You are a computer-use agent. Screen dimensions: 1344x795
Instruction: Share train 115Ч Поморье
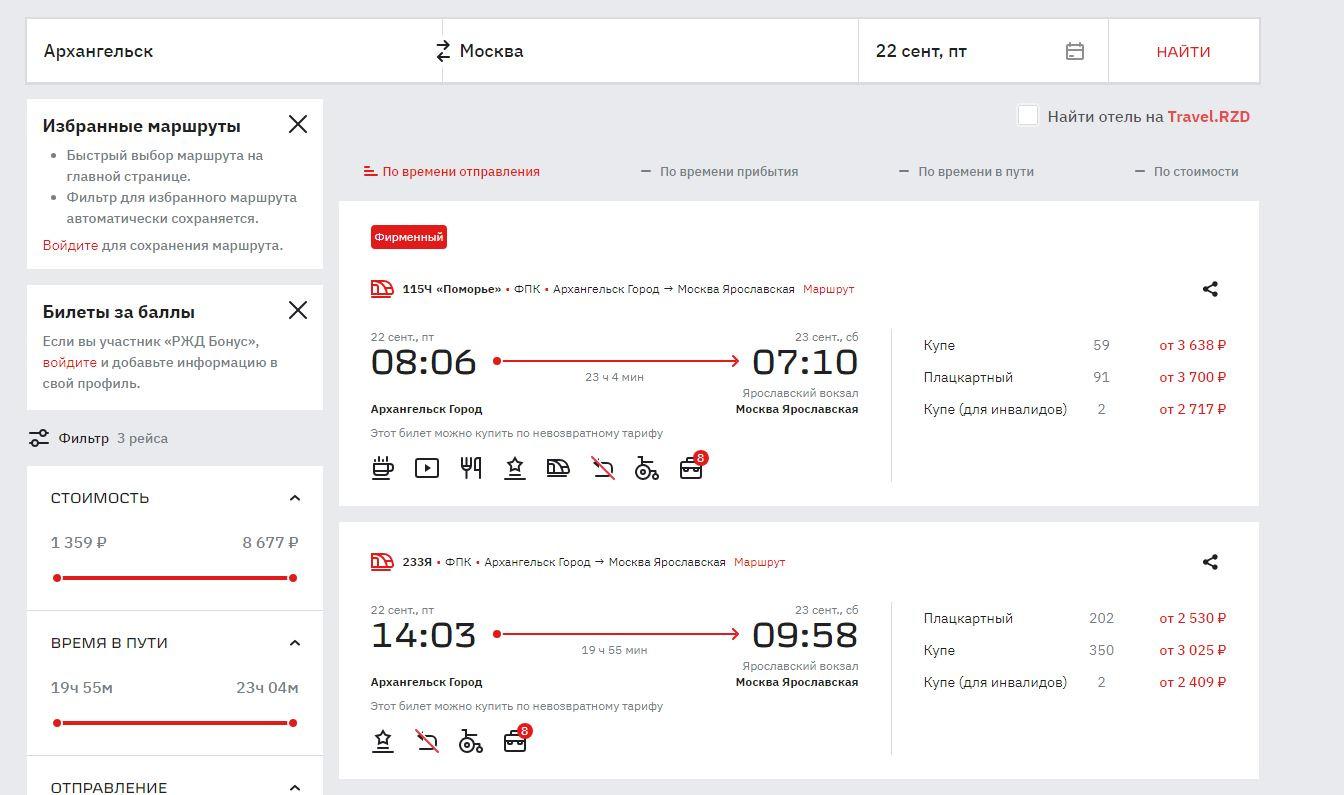coord(1209,289)
